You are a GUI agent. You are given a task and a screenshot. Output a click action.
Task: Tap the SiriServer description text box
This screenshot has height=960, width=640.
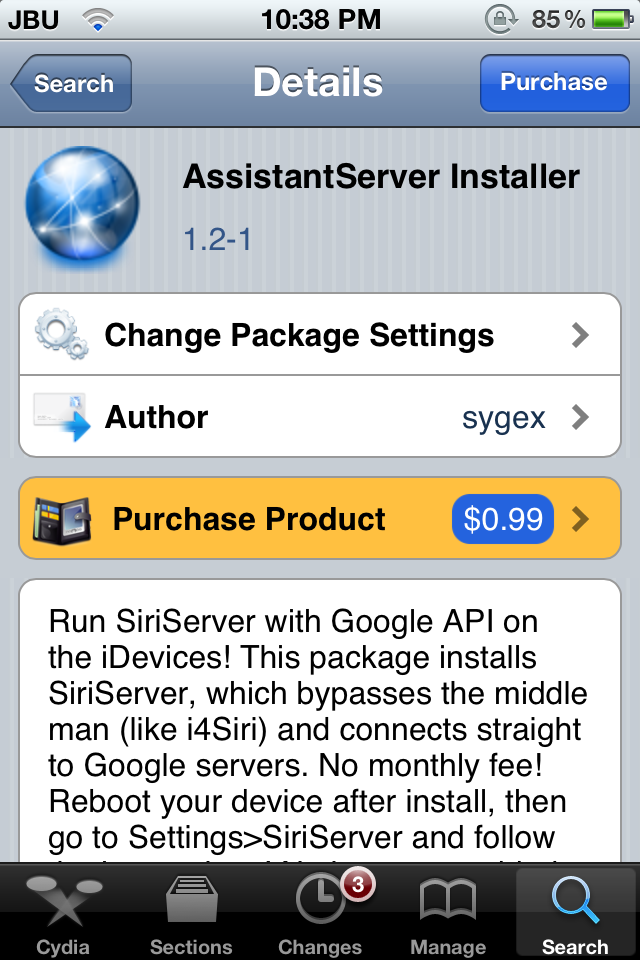coord(320,721)
